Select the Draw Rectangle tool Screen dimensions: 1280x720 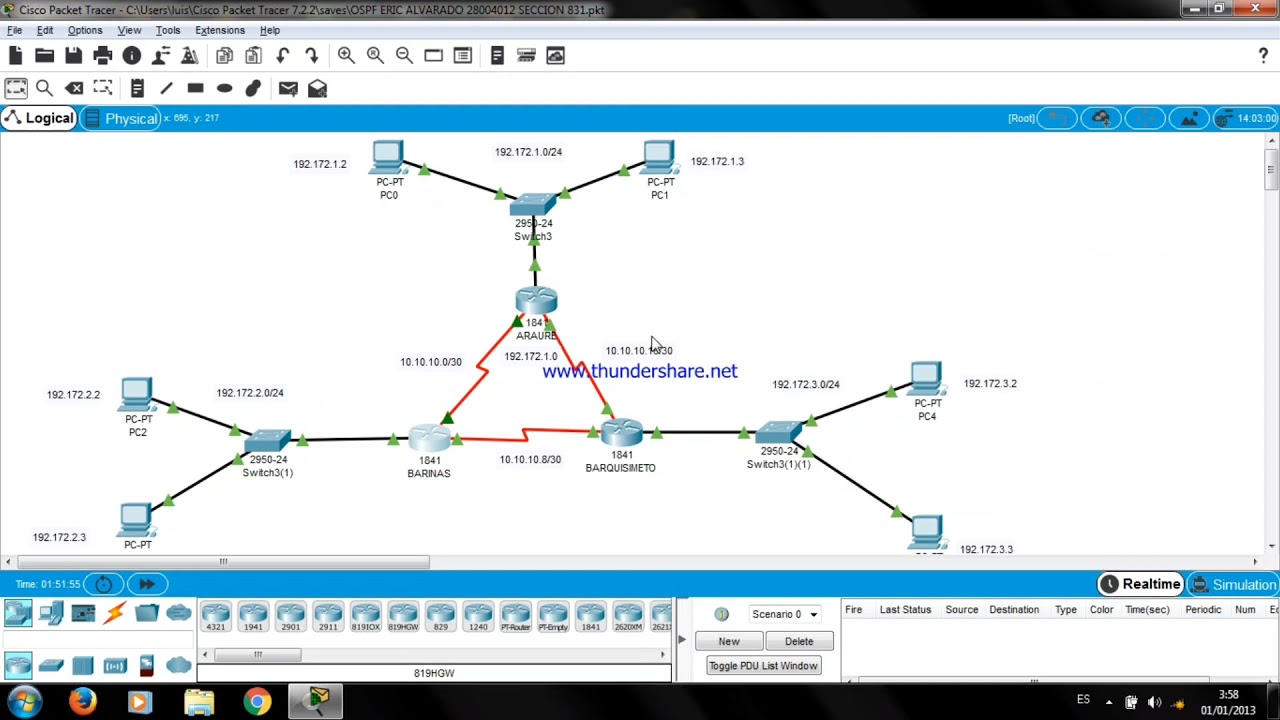[x=195, y=88]
